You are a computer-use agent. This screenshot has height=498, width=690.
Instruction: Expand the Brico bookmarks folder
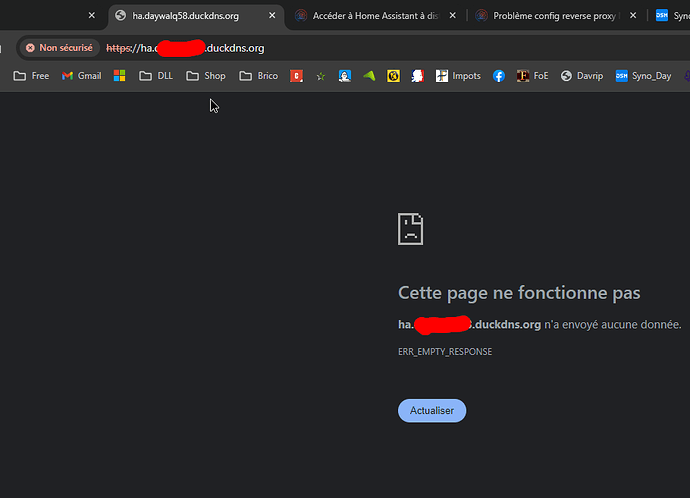tap(259, 76)
